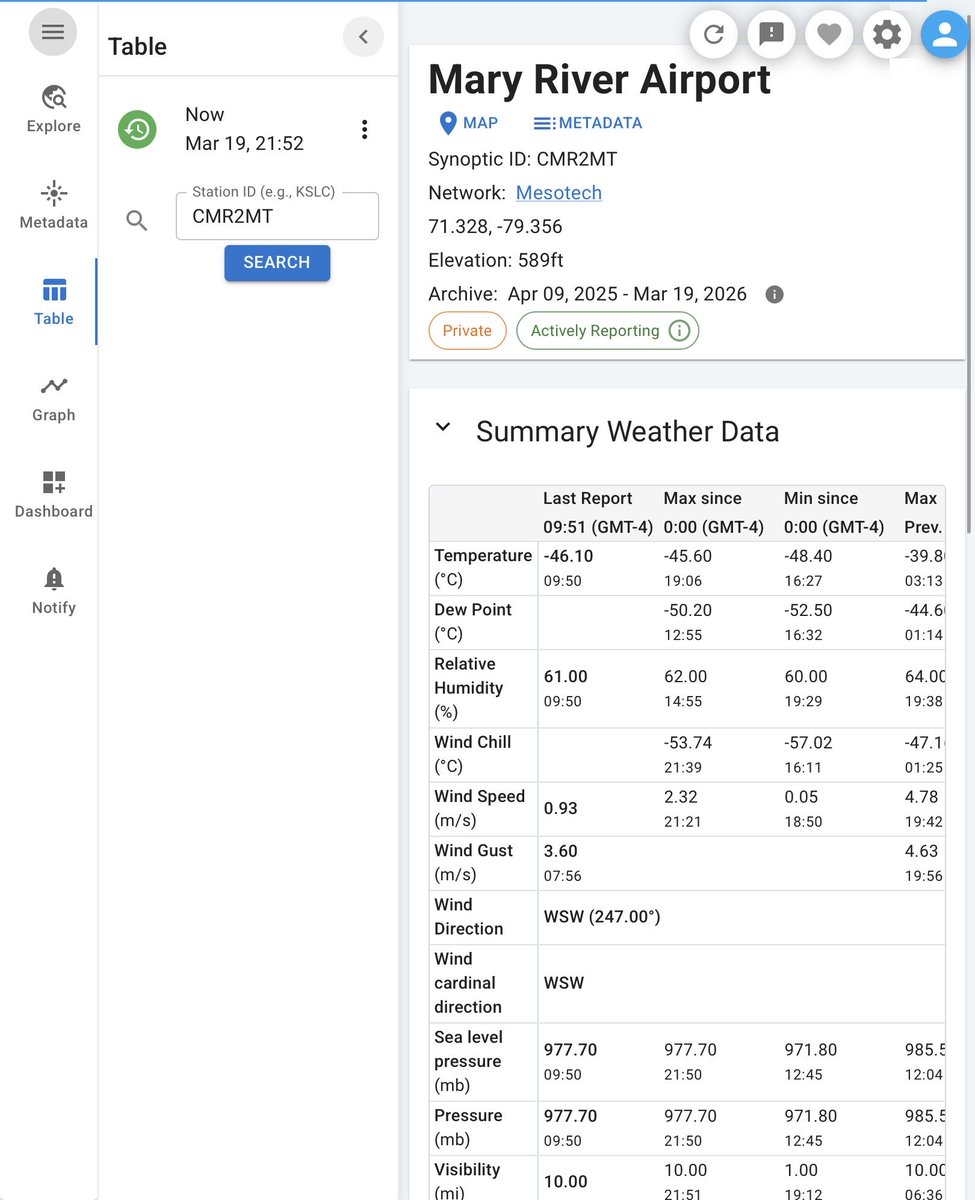Image resolution: width=975 pixels, height=1200 pixels.
Task: Select the Temperature row label
Action: 483,568
